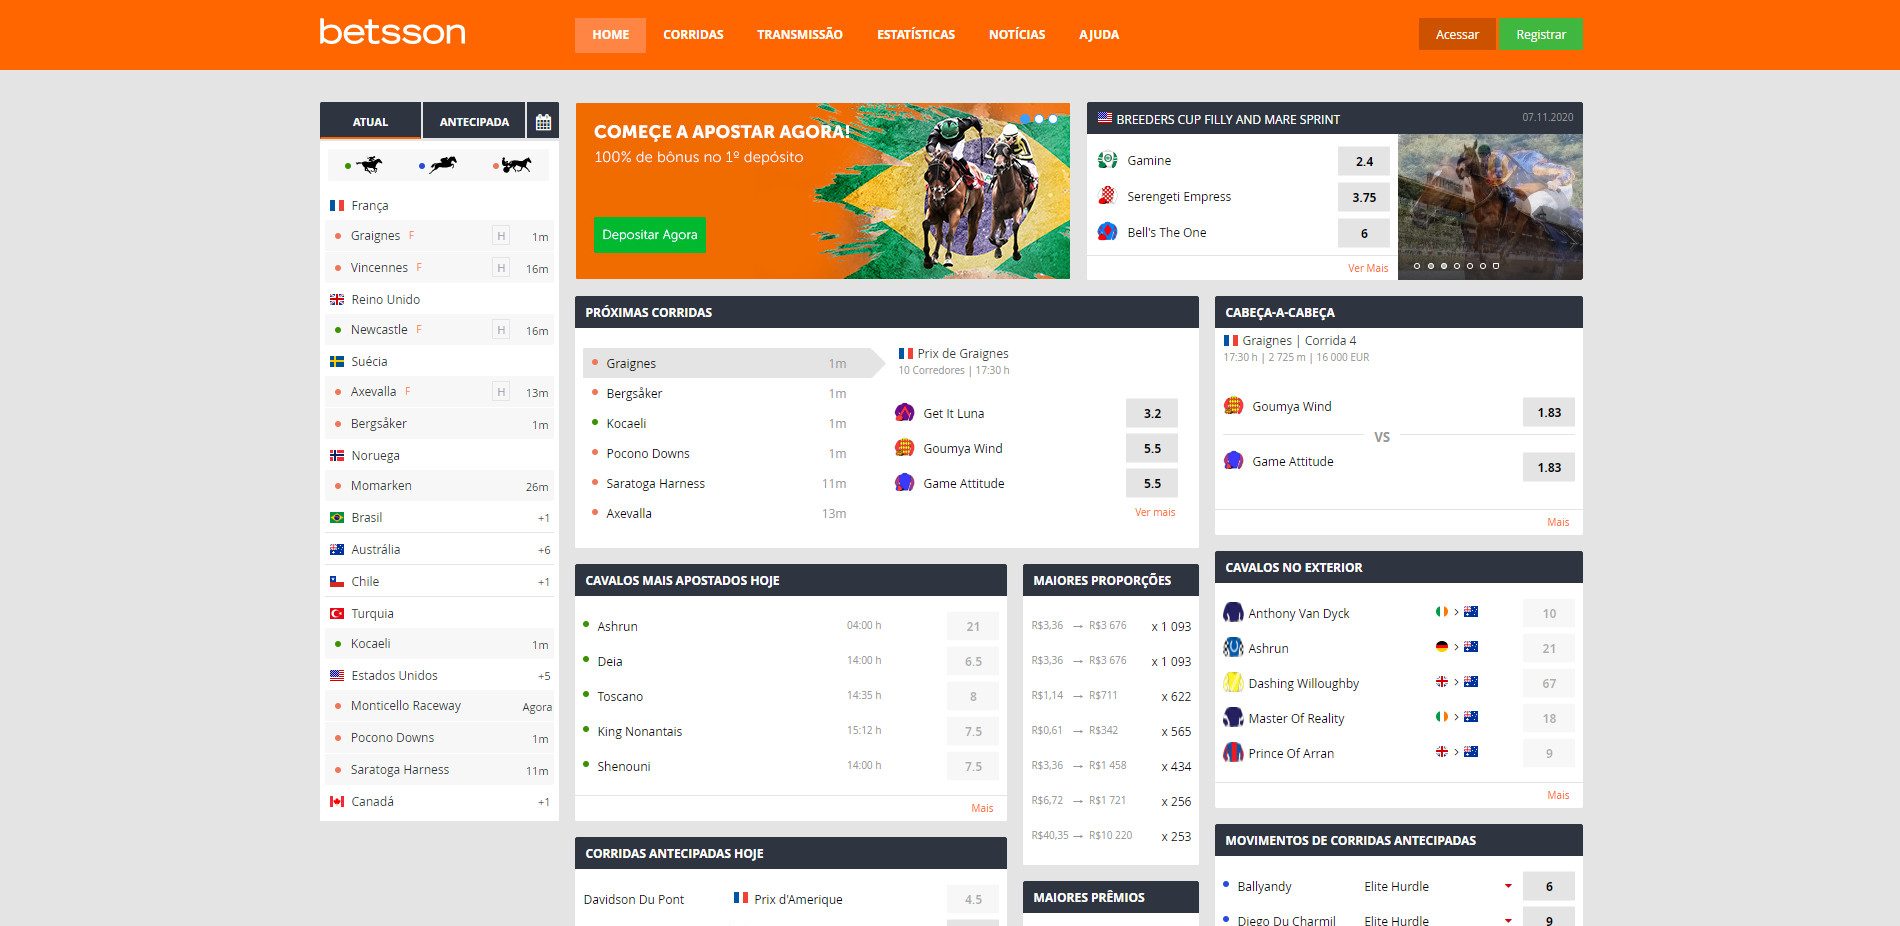Select last dot of featured race image carousel
The width and height of the screenshot is (1900, 926).
click(x=1496, y=266)
